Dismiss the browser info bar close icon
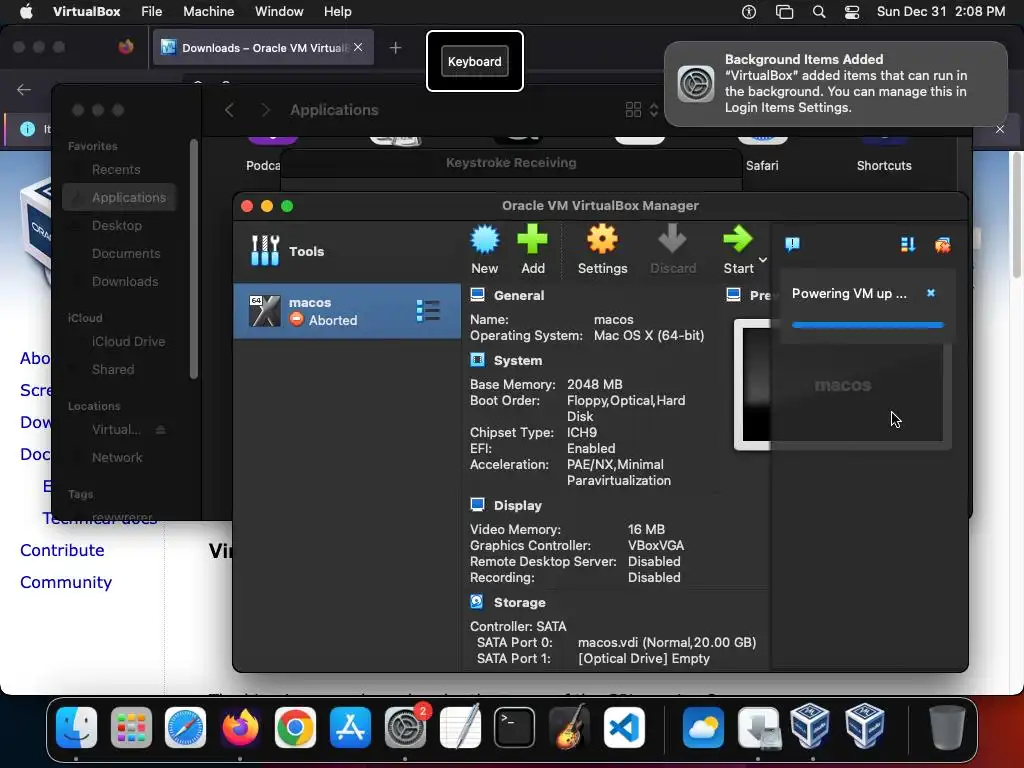Image resolution: width=1024 pixels, height=768 pixels. 1000,129
